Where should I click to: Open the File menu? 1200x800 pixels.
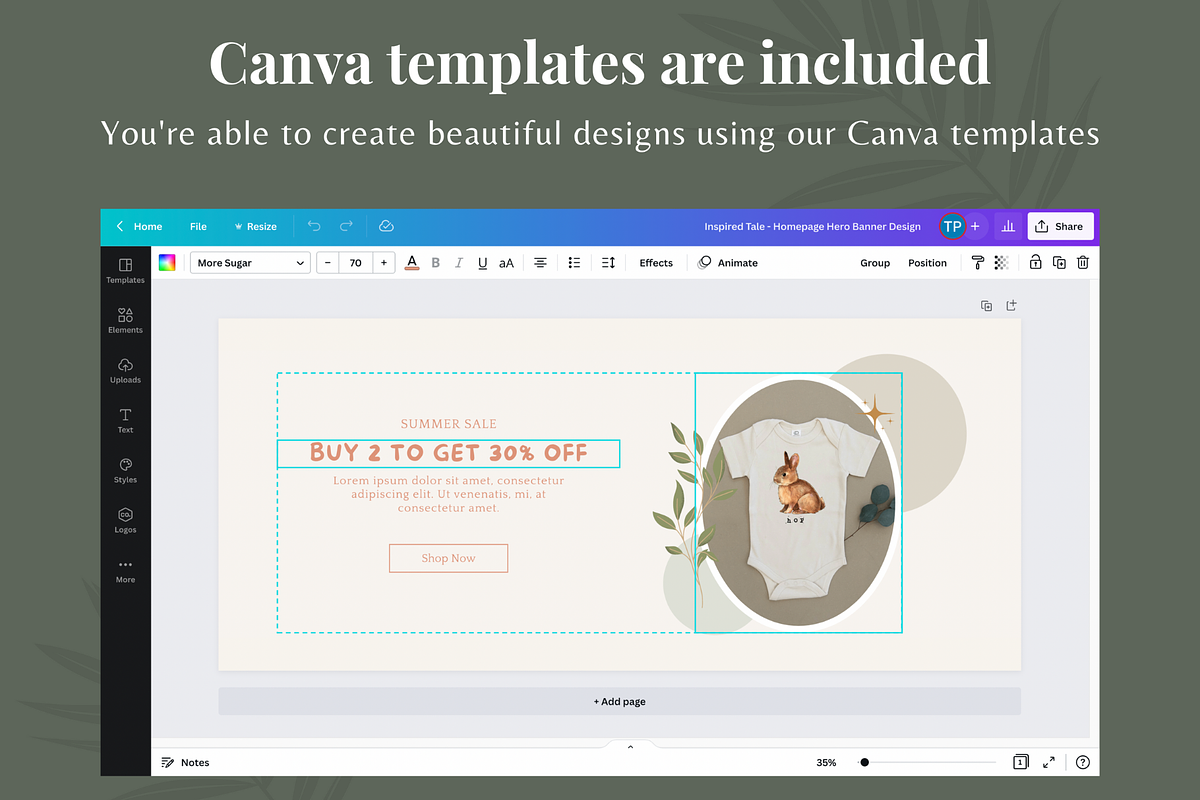click(x=198, y=226)
